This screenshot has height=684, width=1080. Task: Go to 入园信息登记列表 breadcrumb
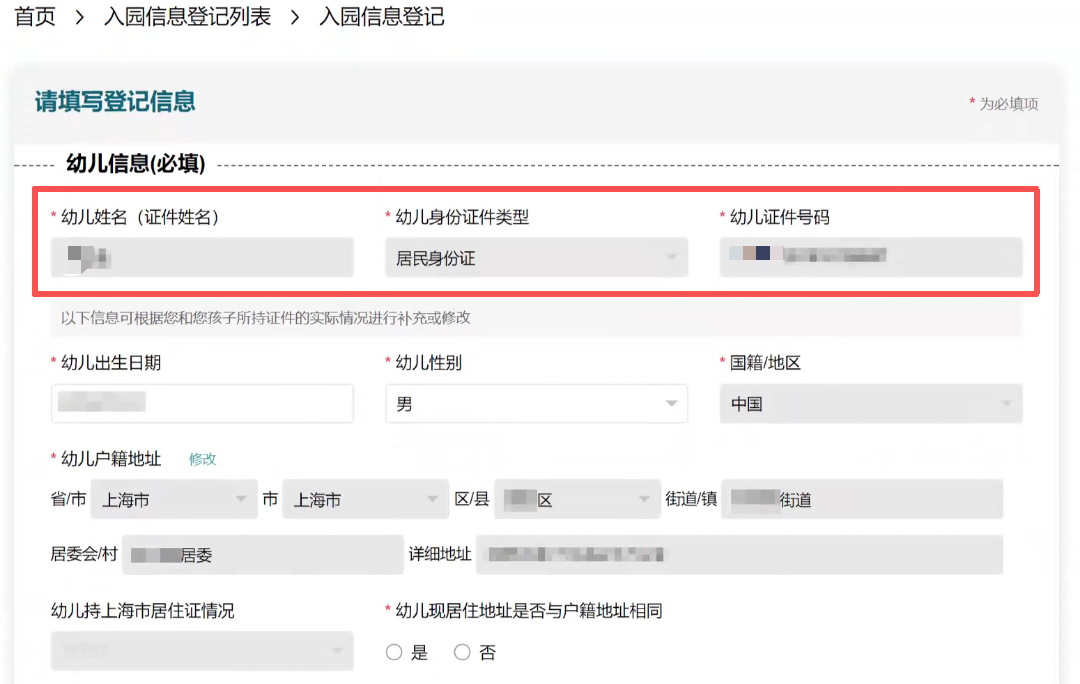(187, 17)
